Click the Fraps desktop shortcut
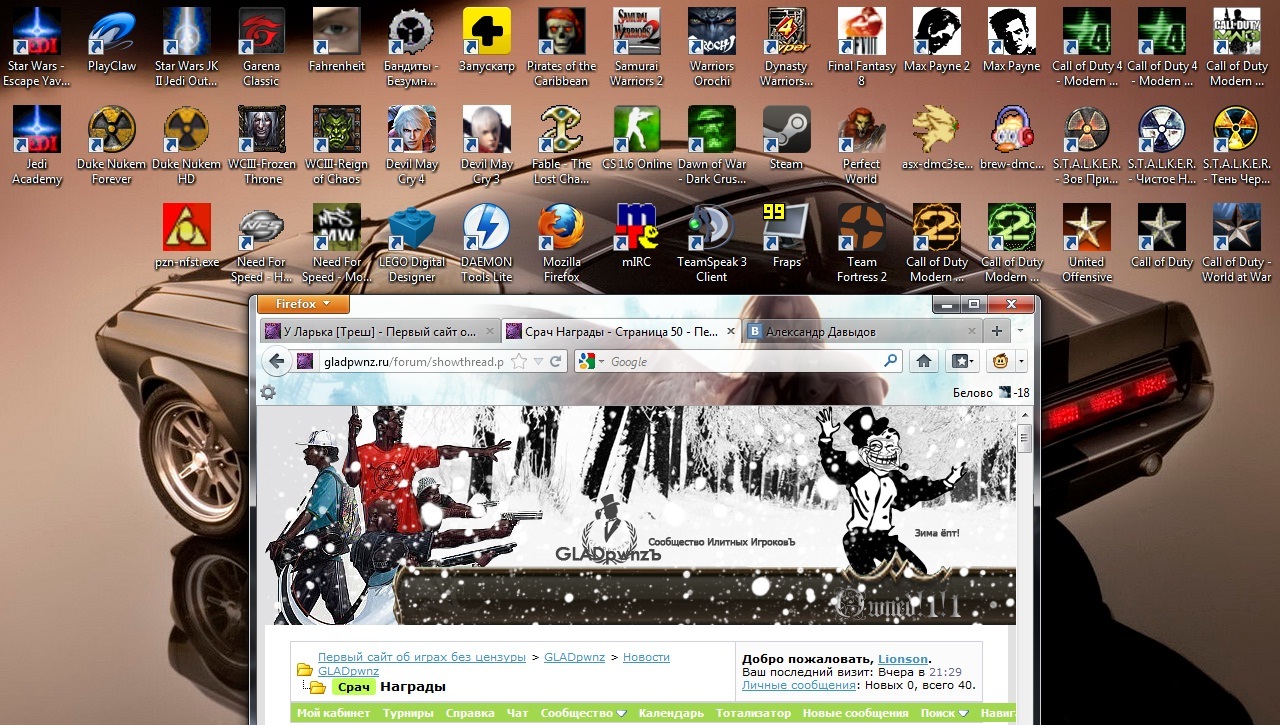Image resolution: width=1280 pixels, height=725 pixels. [x=787, y=237]
